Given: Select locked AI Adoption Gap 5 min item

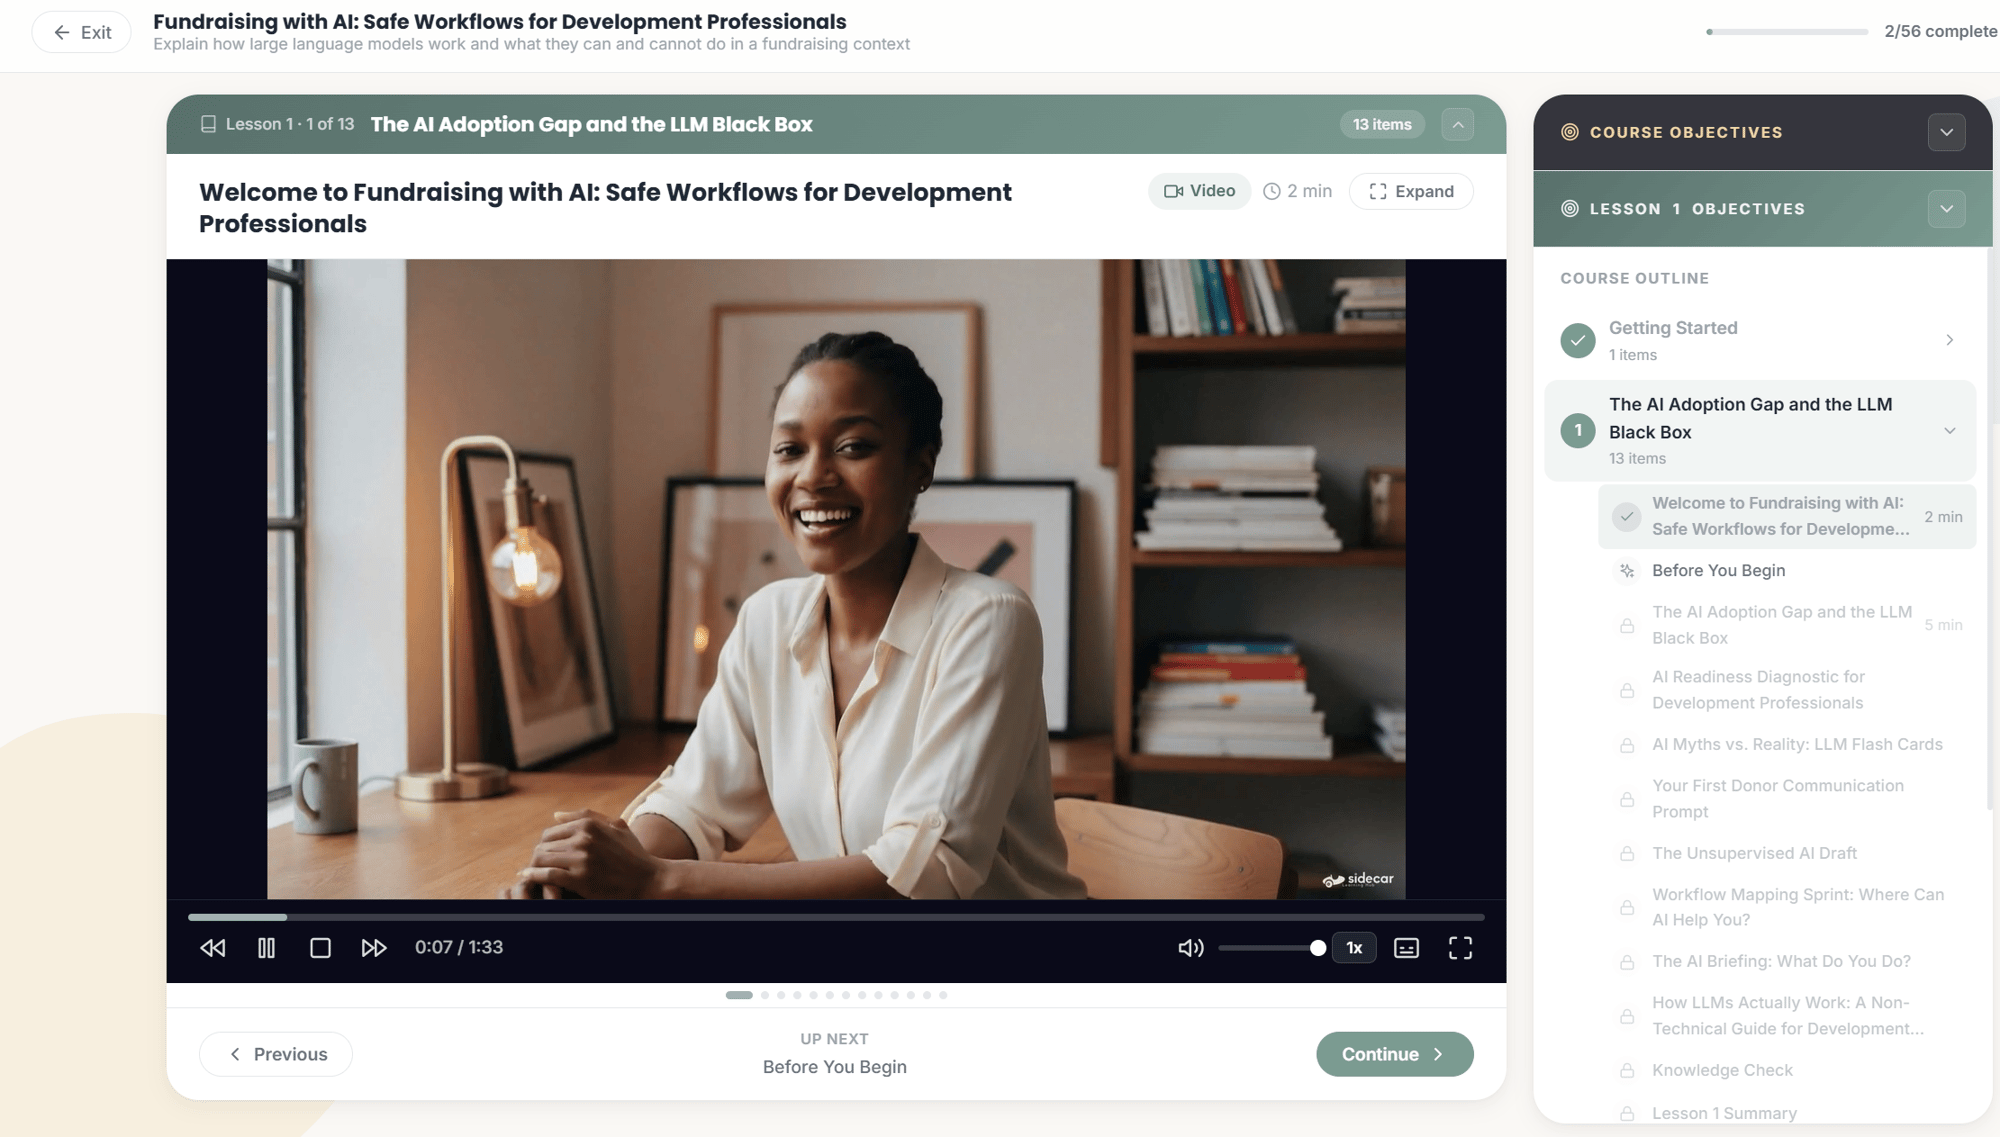Looking at the screenshot, I should point(1787,625).
